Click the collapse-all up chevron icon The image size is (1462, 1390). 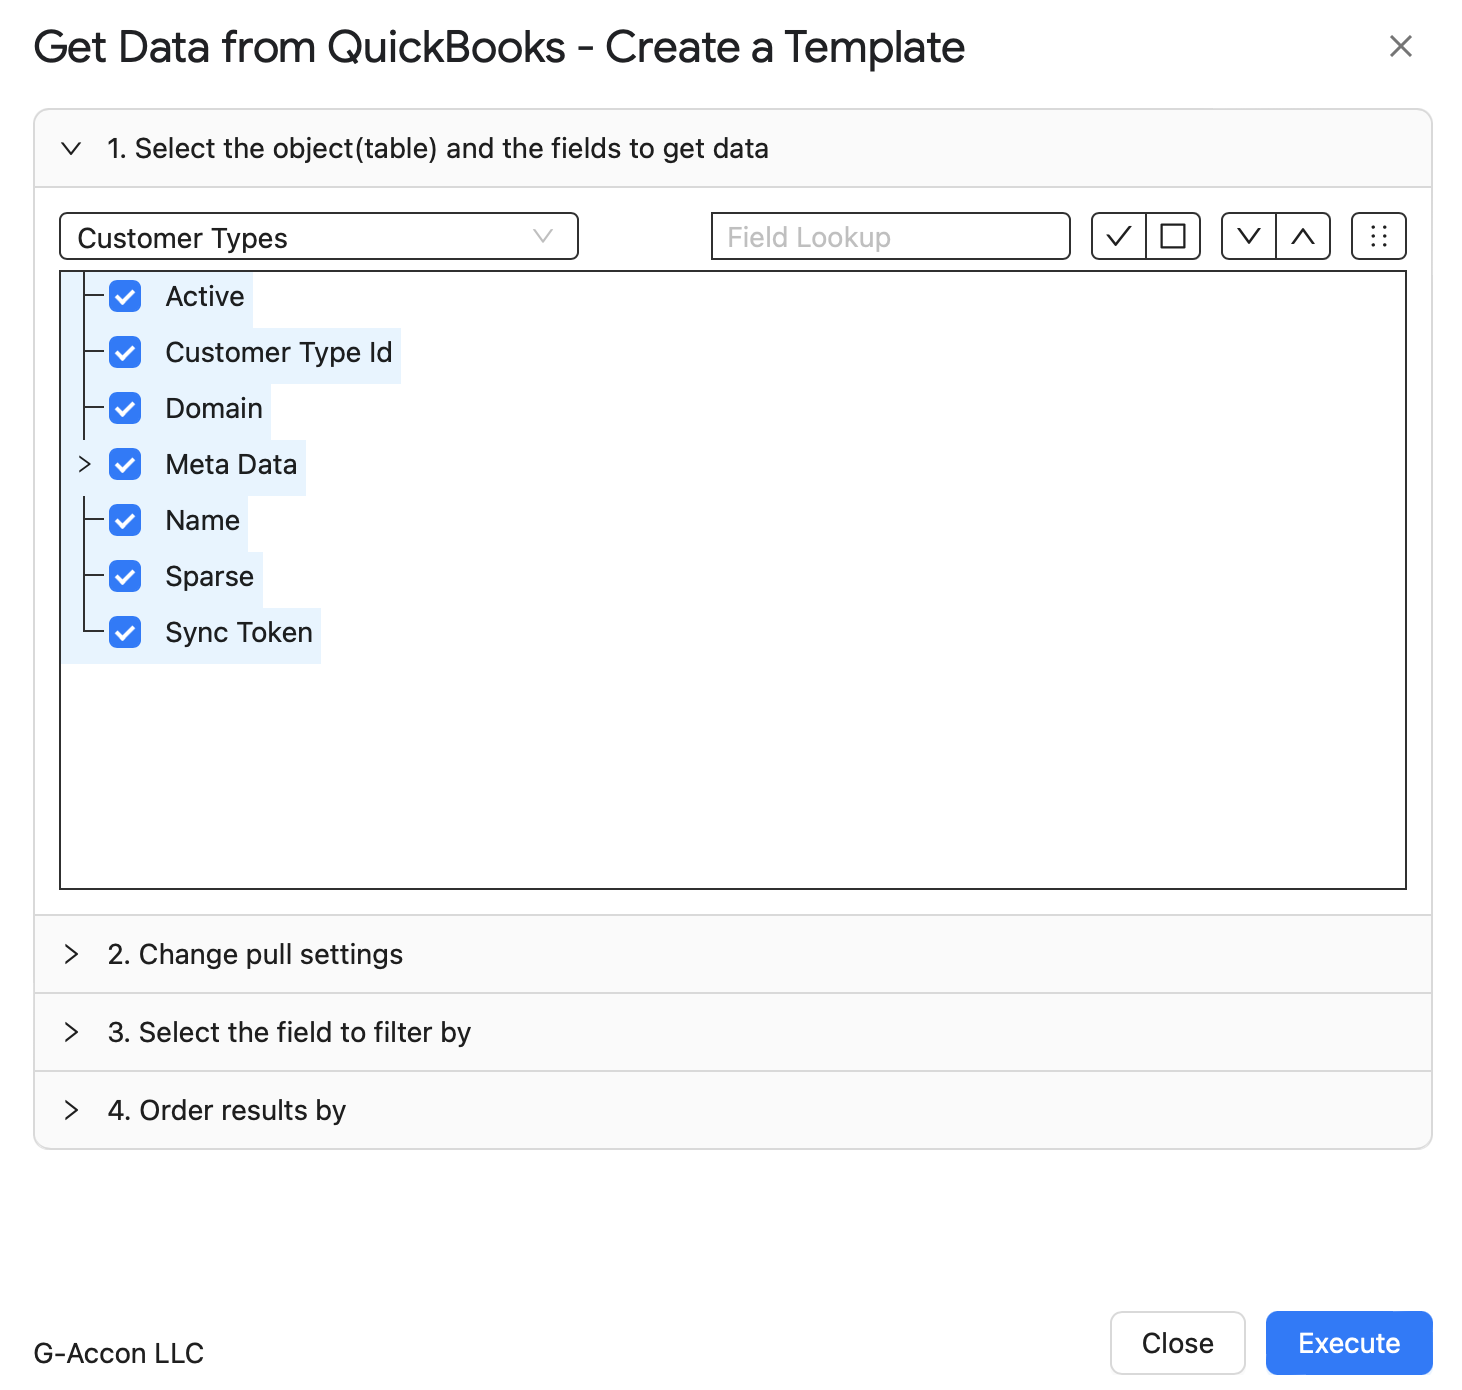[x=1303, y=237]
